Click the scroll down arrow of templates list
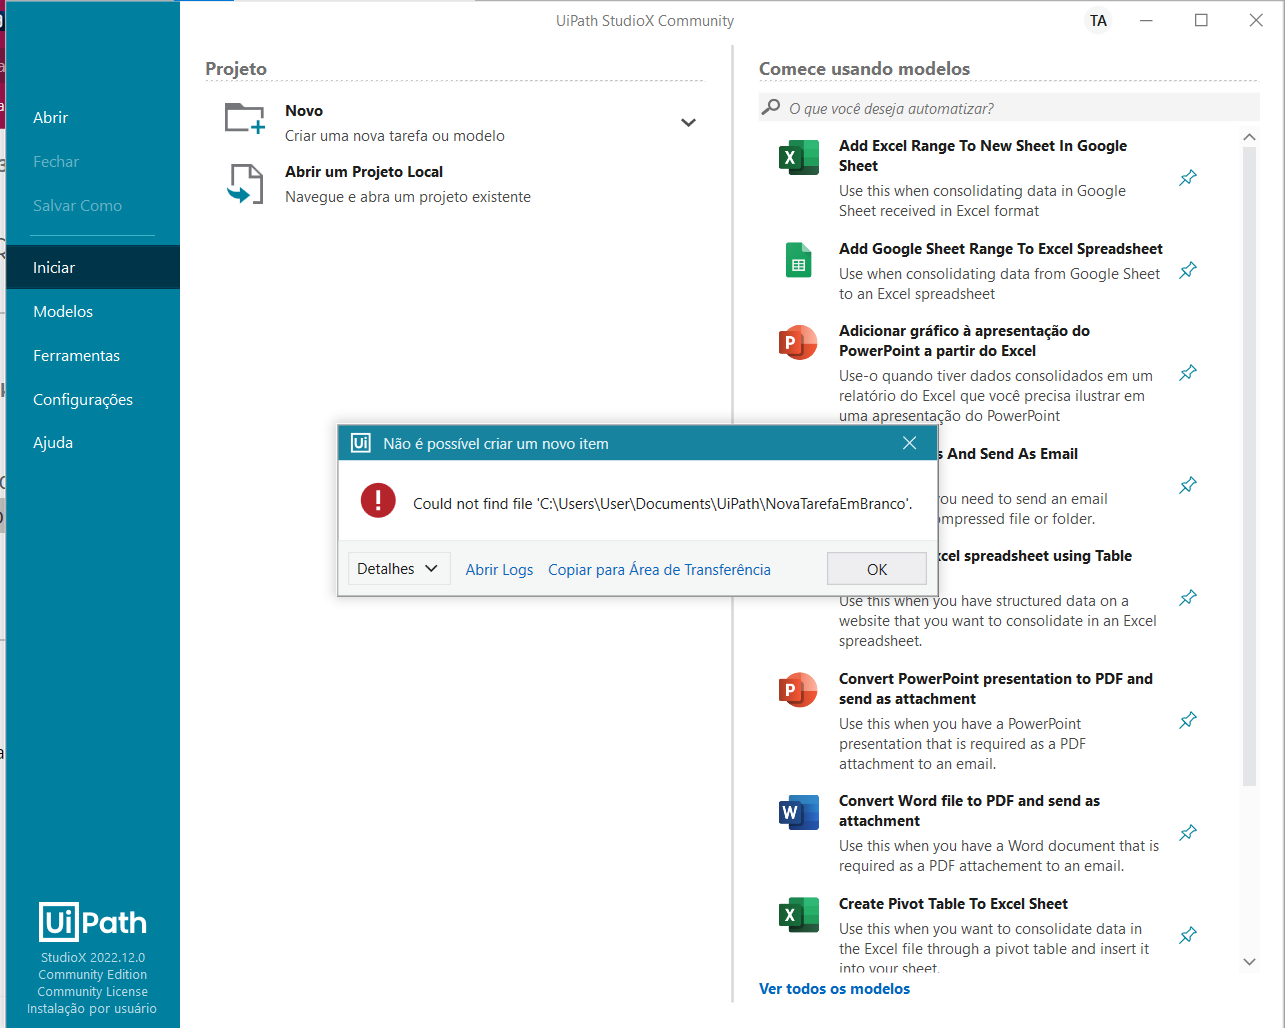This screenshot has width=1285, height=1028. pos(1249,961)
